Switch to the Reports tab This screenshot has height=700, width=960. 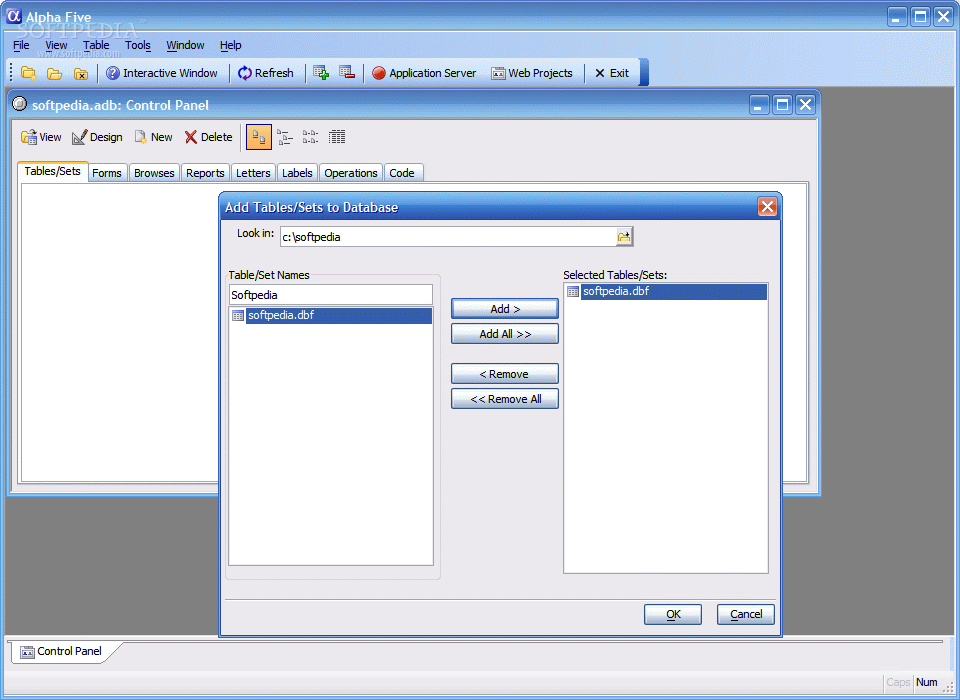coord(205,173)
